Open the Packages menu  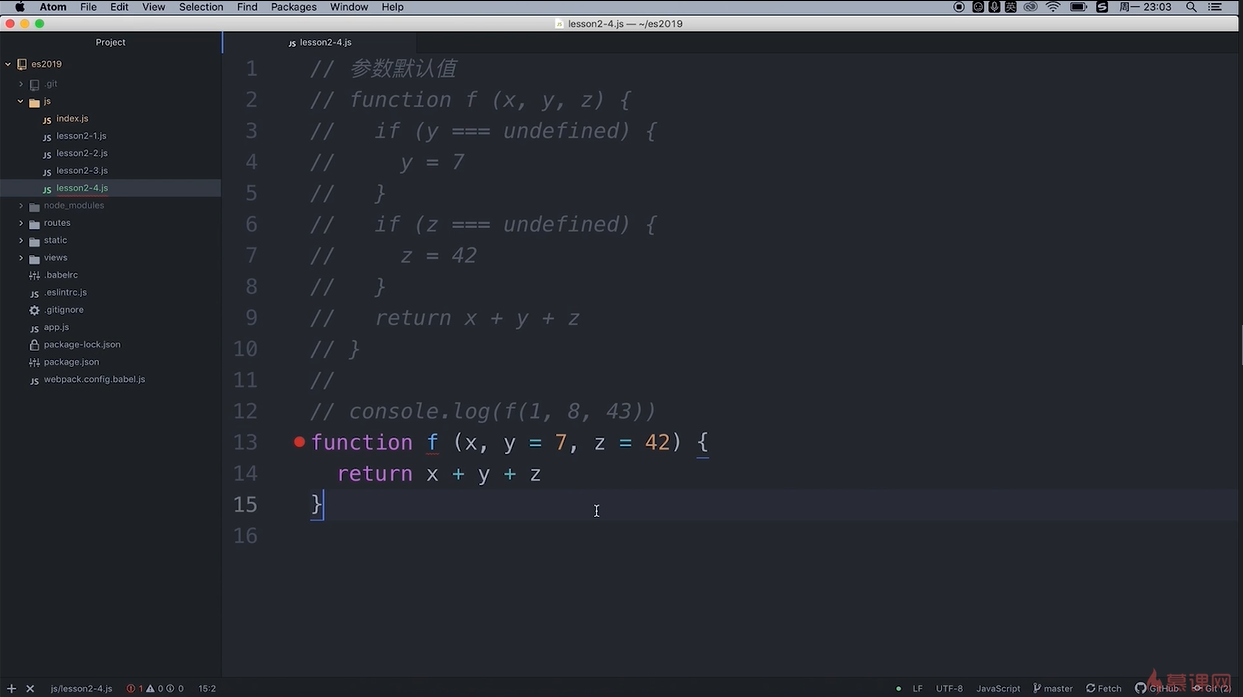(294, 7)
